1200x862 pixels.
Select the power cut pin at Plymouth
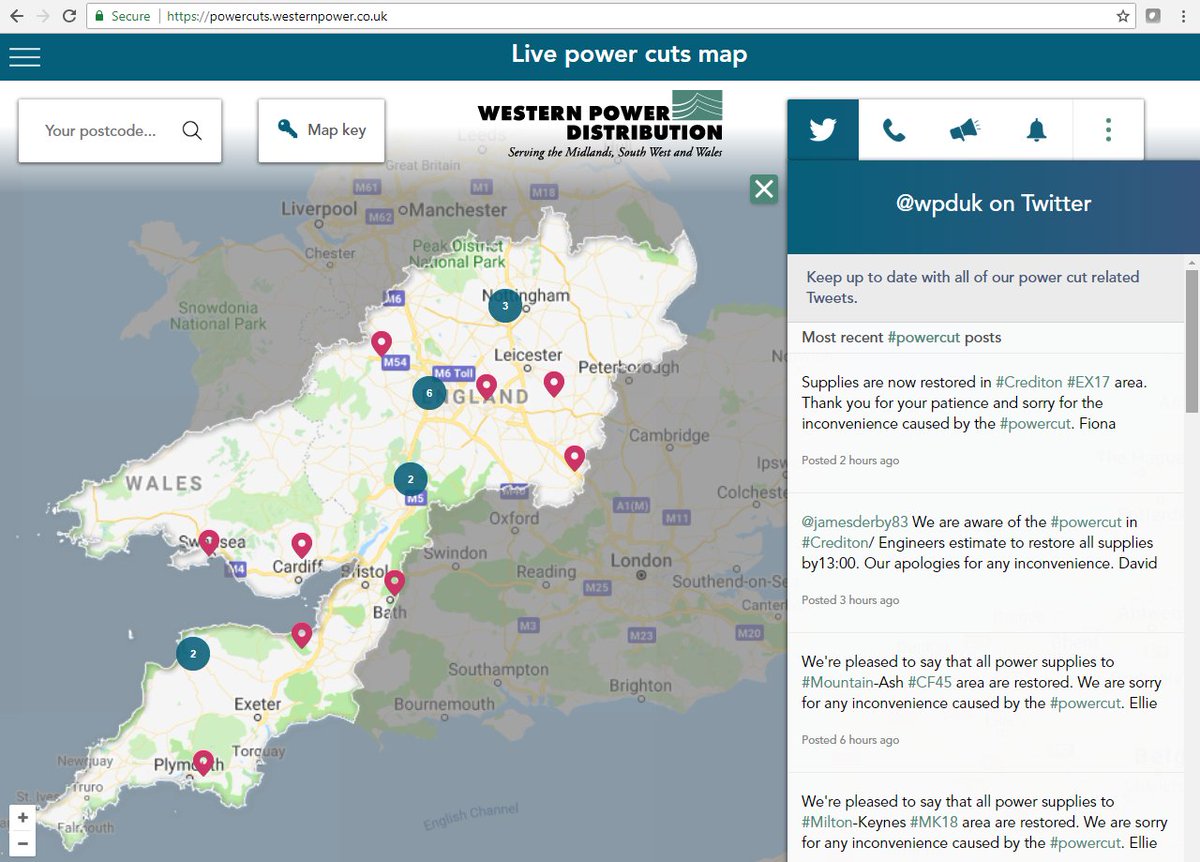point(203,763)
